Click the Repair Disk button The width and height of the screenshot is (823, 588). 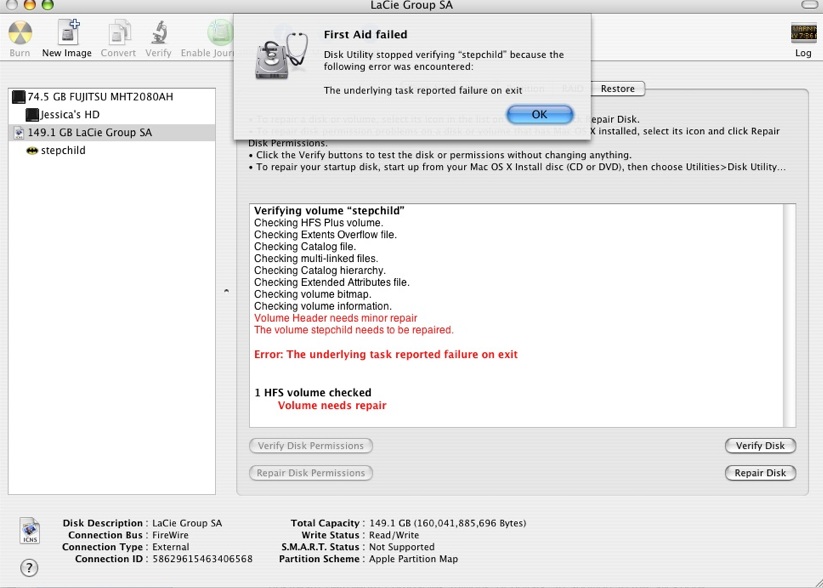tap(760, 473)
